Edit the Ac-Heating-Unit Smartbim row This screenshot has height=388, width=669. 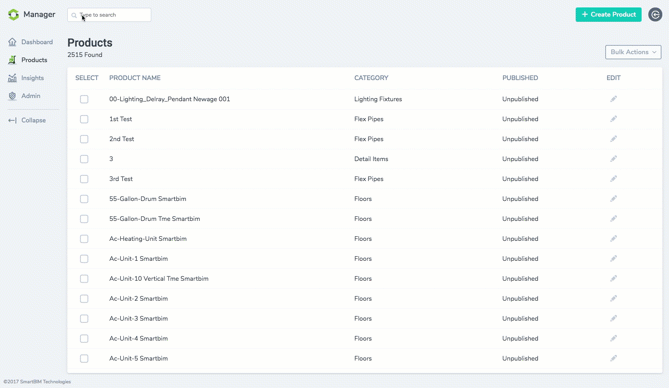click(613, 239)
